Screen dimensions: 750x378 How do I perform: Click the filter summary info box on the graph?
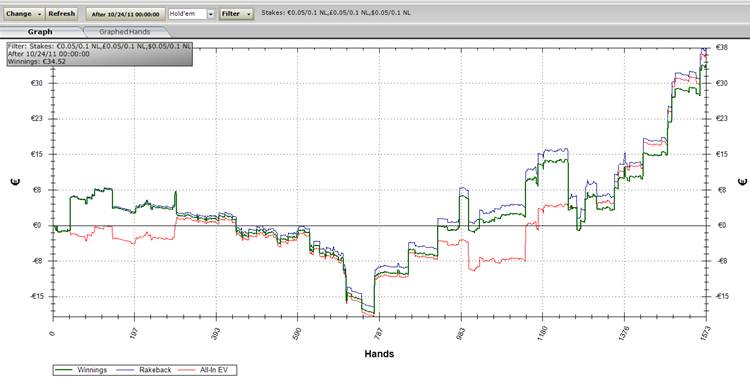pyautogui.click(x=99, y=54)
